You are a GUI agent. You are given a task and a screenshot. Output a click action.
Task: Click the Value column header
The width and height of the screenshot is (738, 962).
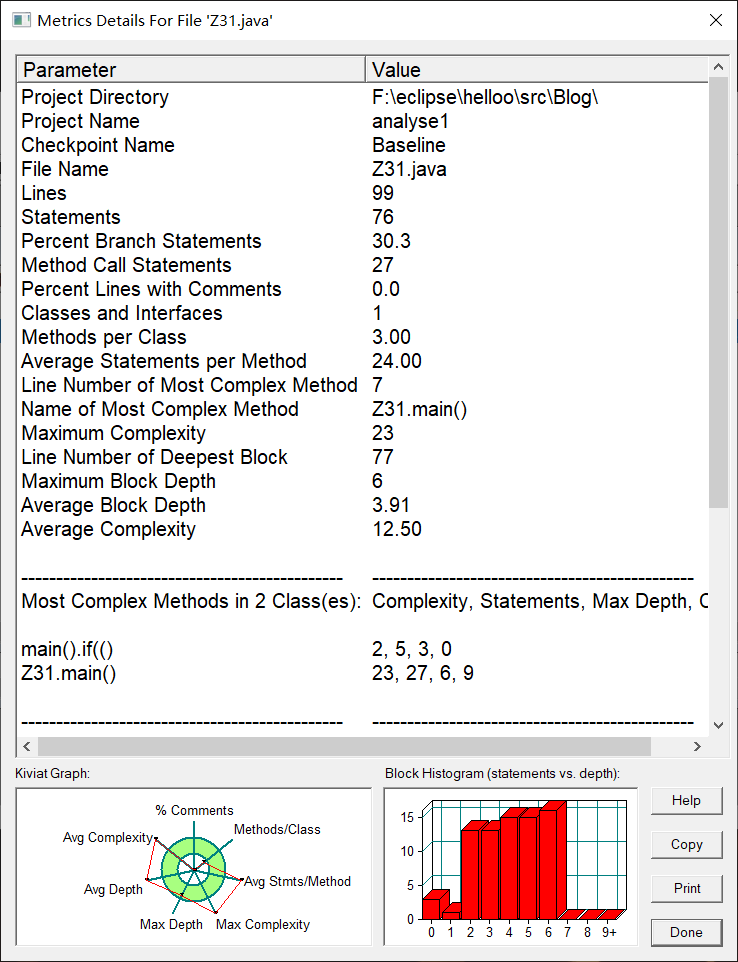click(x=537, y=69)
